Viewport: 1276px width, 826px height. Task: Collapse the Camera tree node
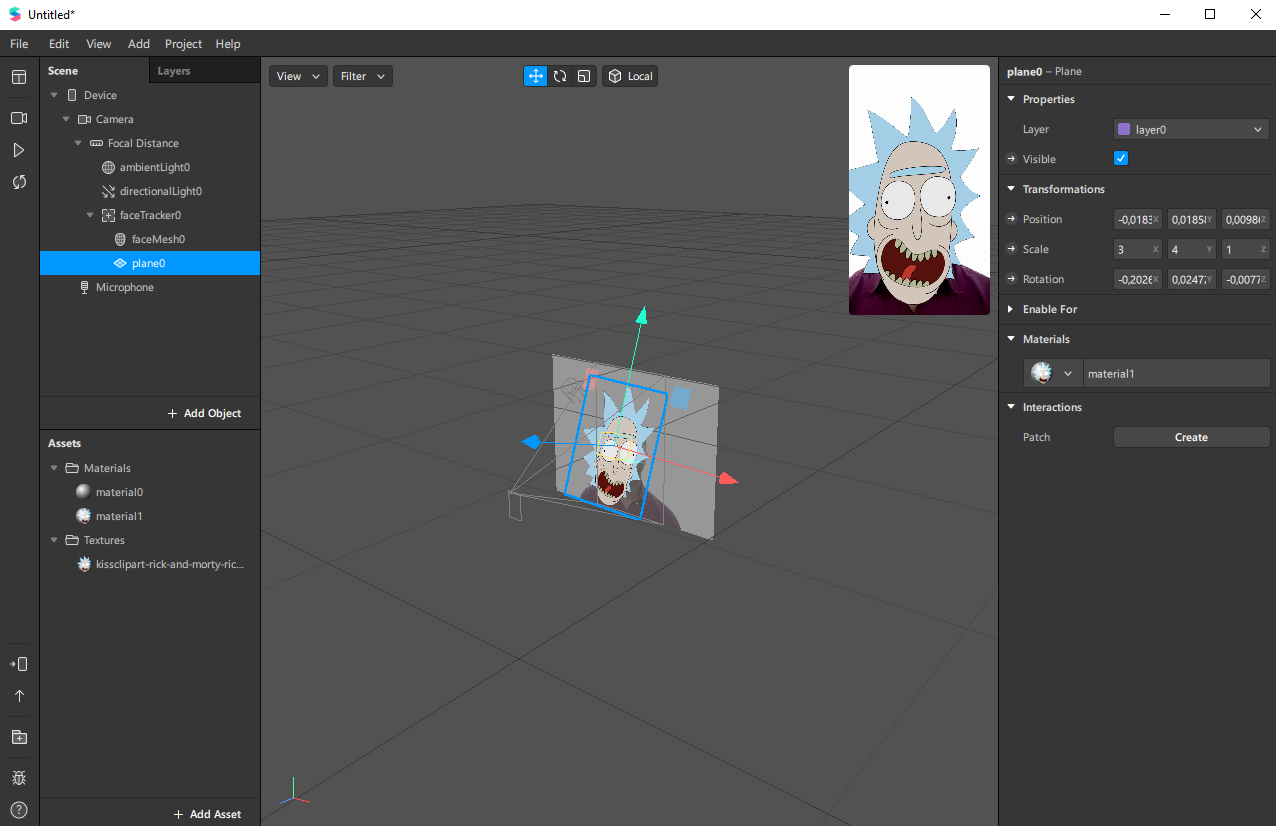coord(66,119)
